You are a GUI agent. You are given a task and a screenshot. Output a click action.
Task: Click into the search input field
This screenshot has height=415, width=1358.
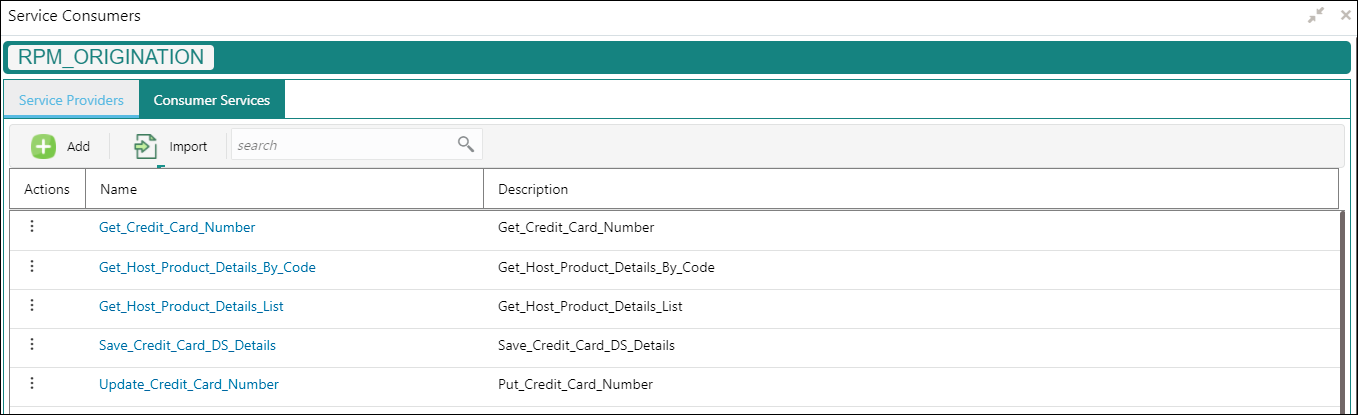pyautogui.click(x=343, y=145)
